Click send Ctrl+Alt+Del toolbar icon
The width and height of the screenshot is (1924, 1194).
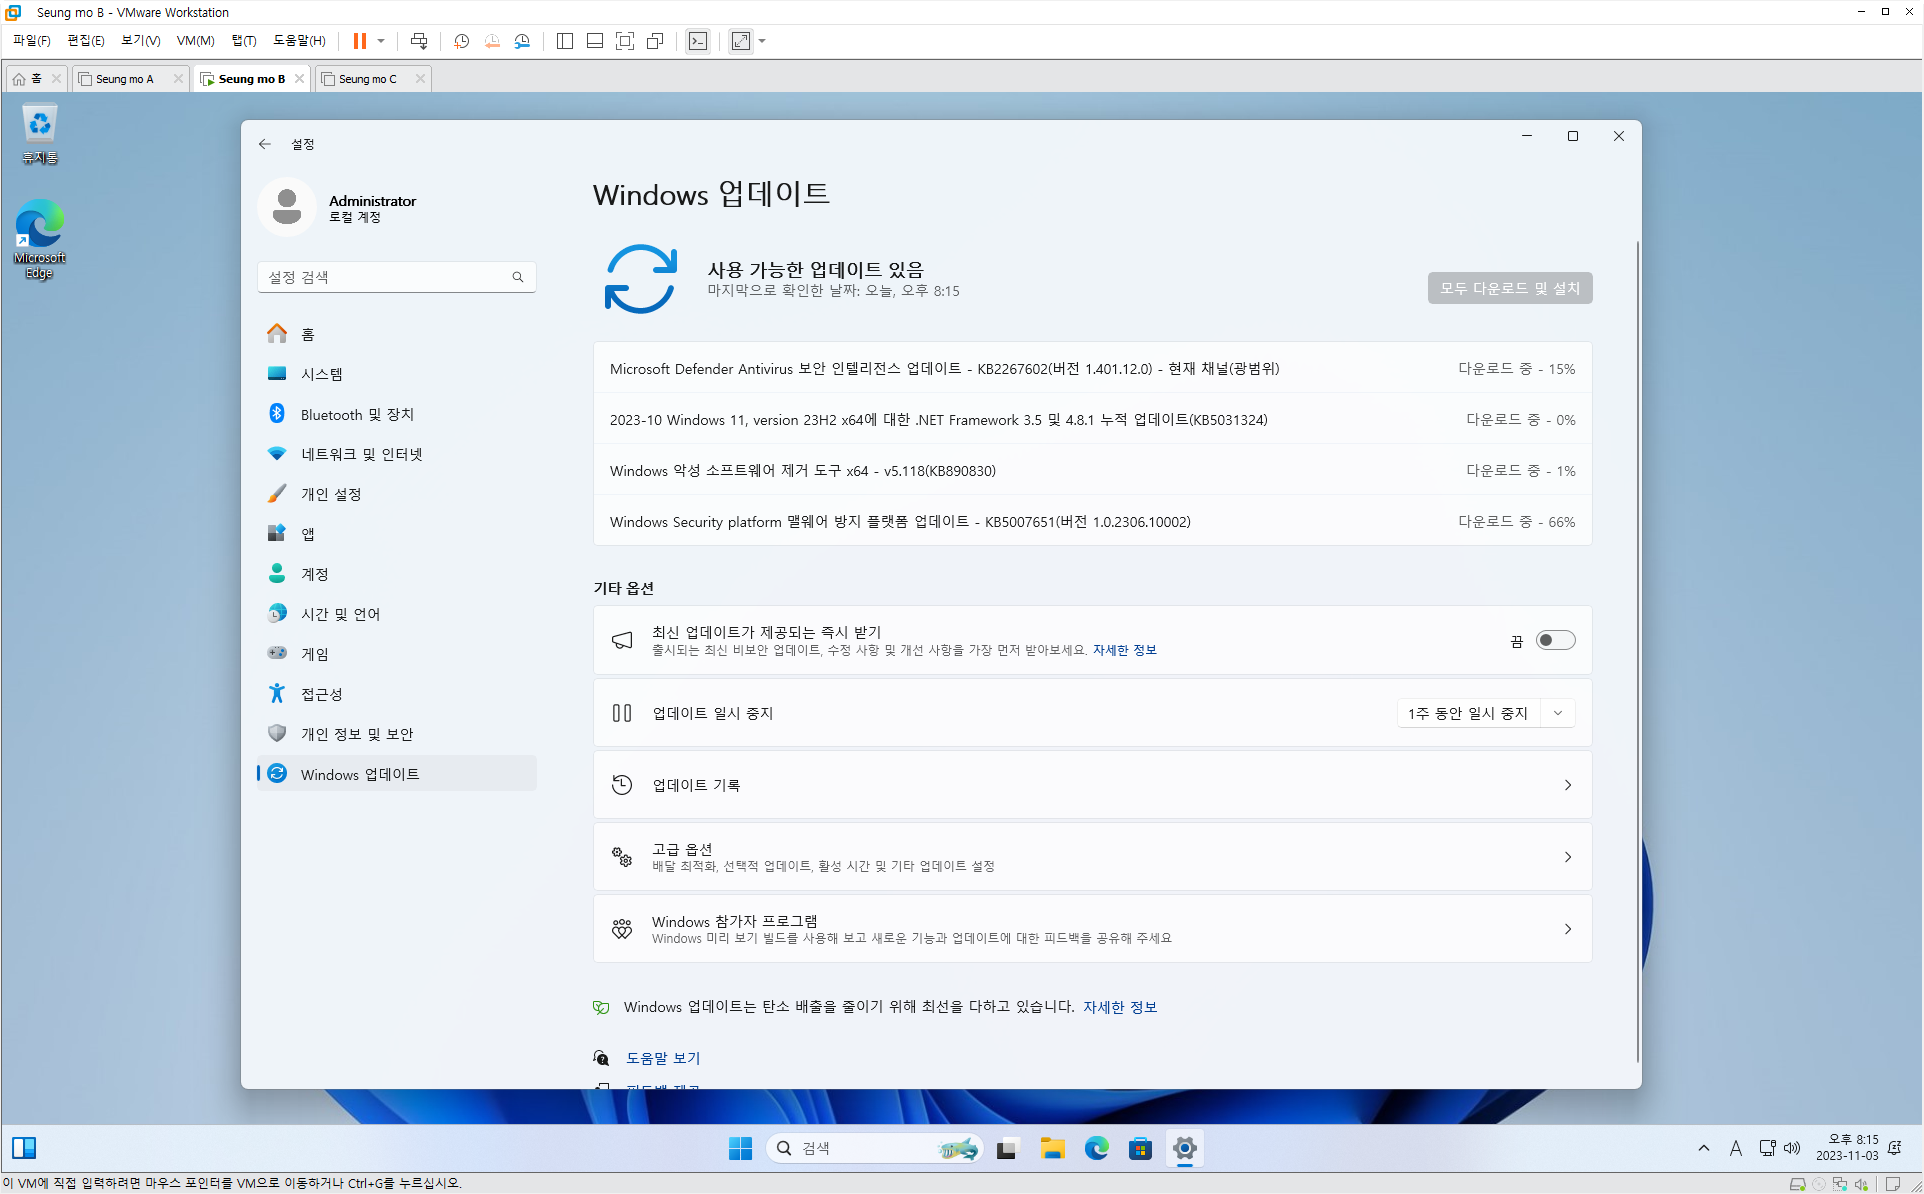pos(419,41)
